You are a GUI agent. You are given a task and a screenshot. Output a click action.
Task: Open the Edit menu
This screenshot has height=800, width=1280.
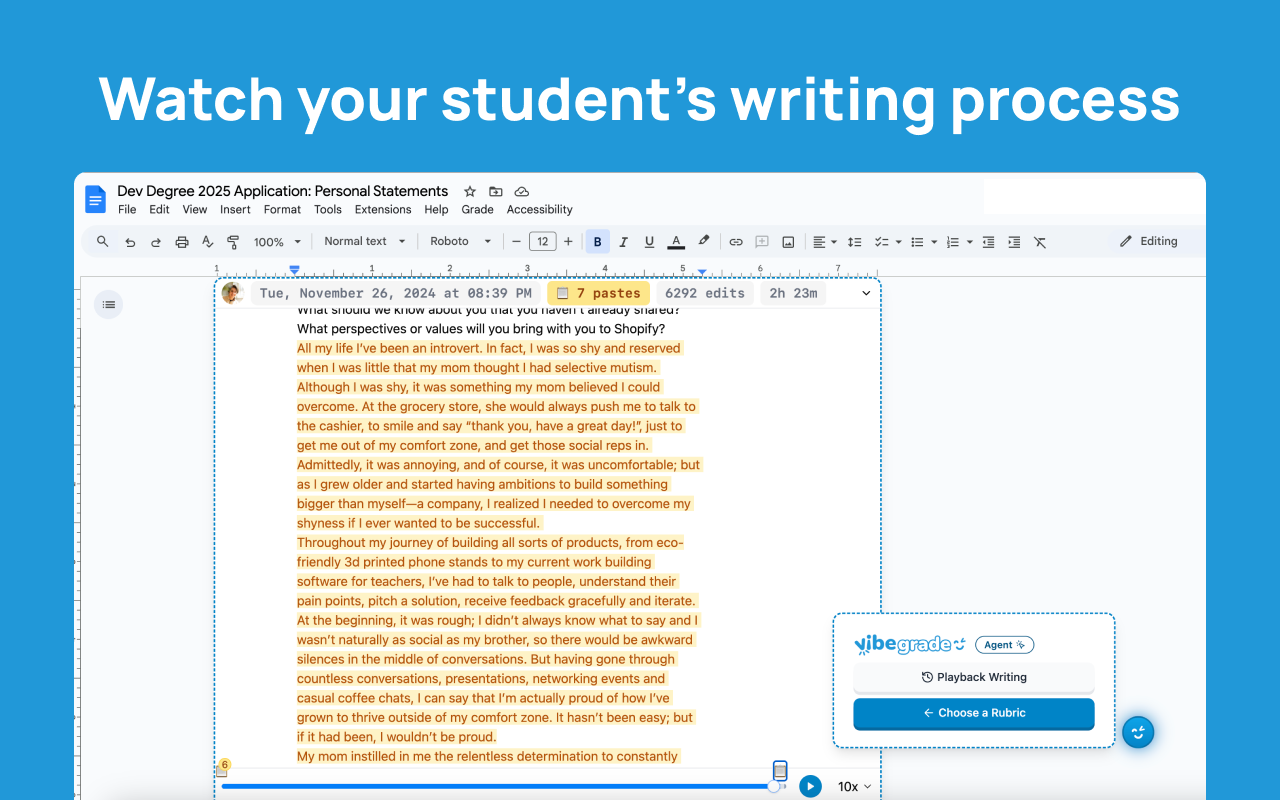(159, 210)
